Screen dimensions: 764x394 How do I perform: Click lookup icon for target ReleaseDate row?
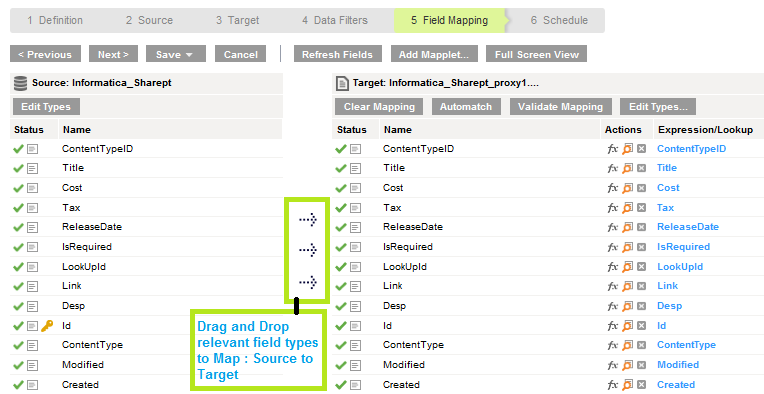[628, 227]
